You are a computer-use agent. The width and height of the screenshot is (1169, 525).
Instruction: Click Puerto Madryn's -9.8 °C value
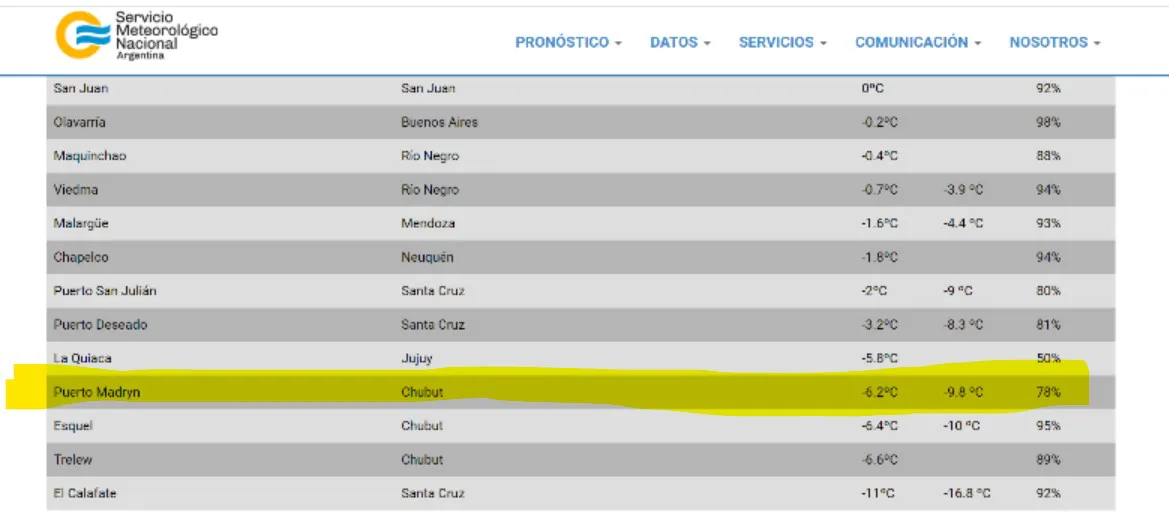point(962,392)
